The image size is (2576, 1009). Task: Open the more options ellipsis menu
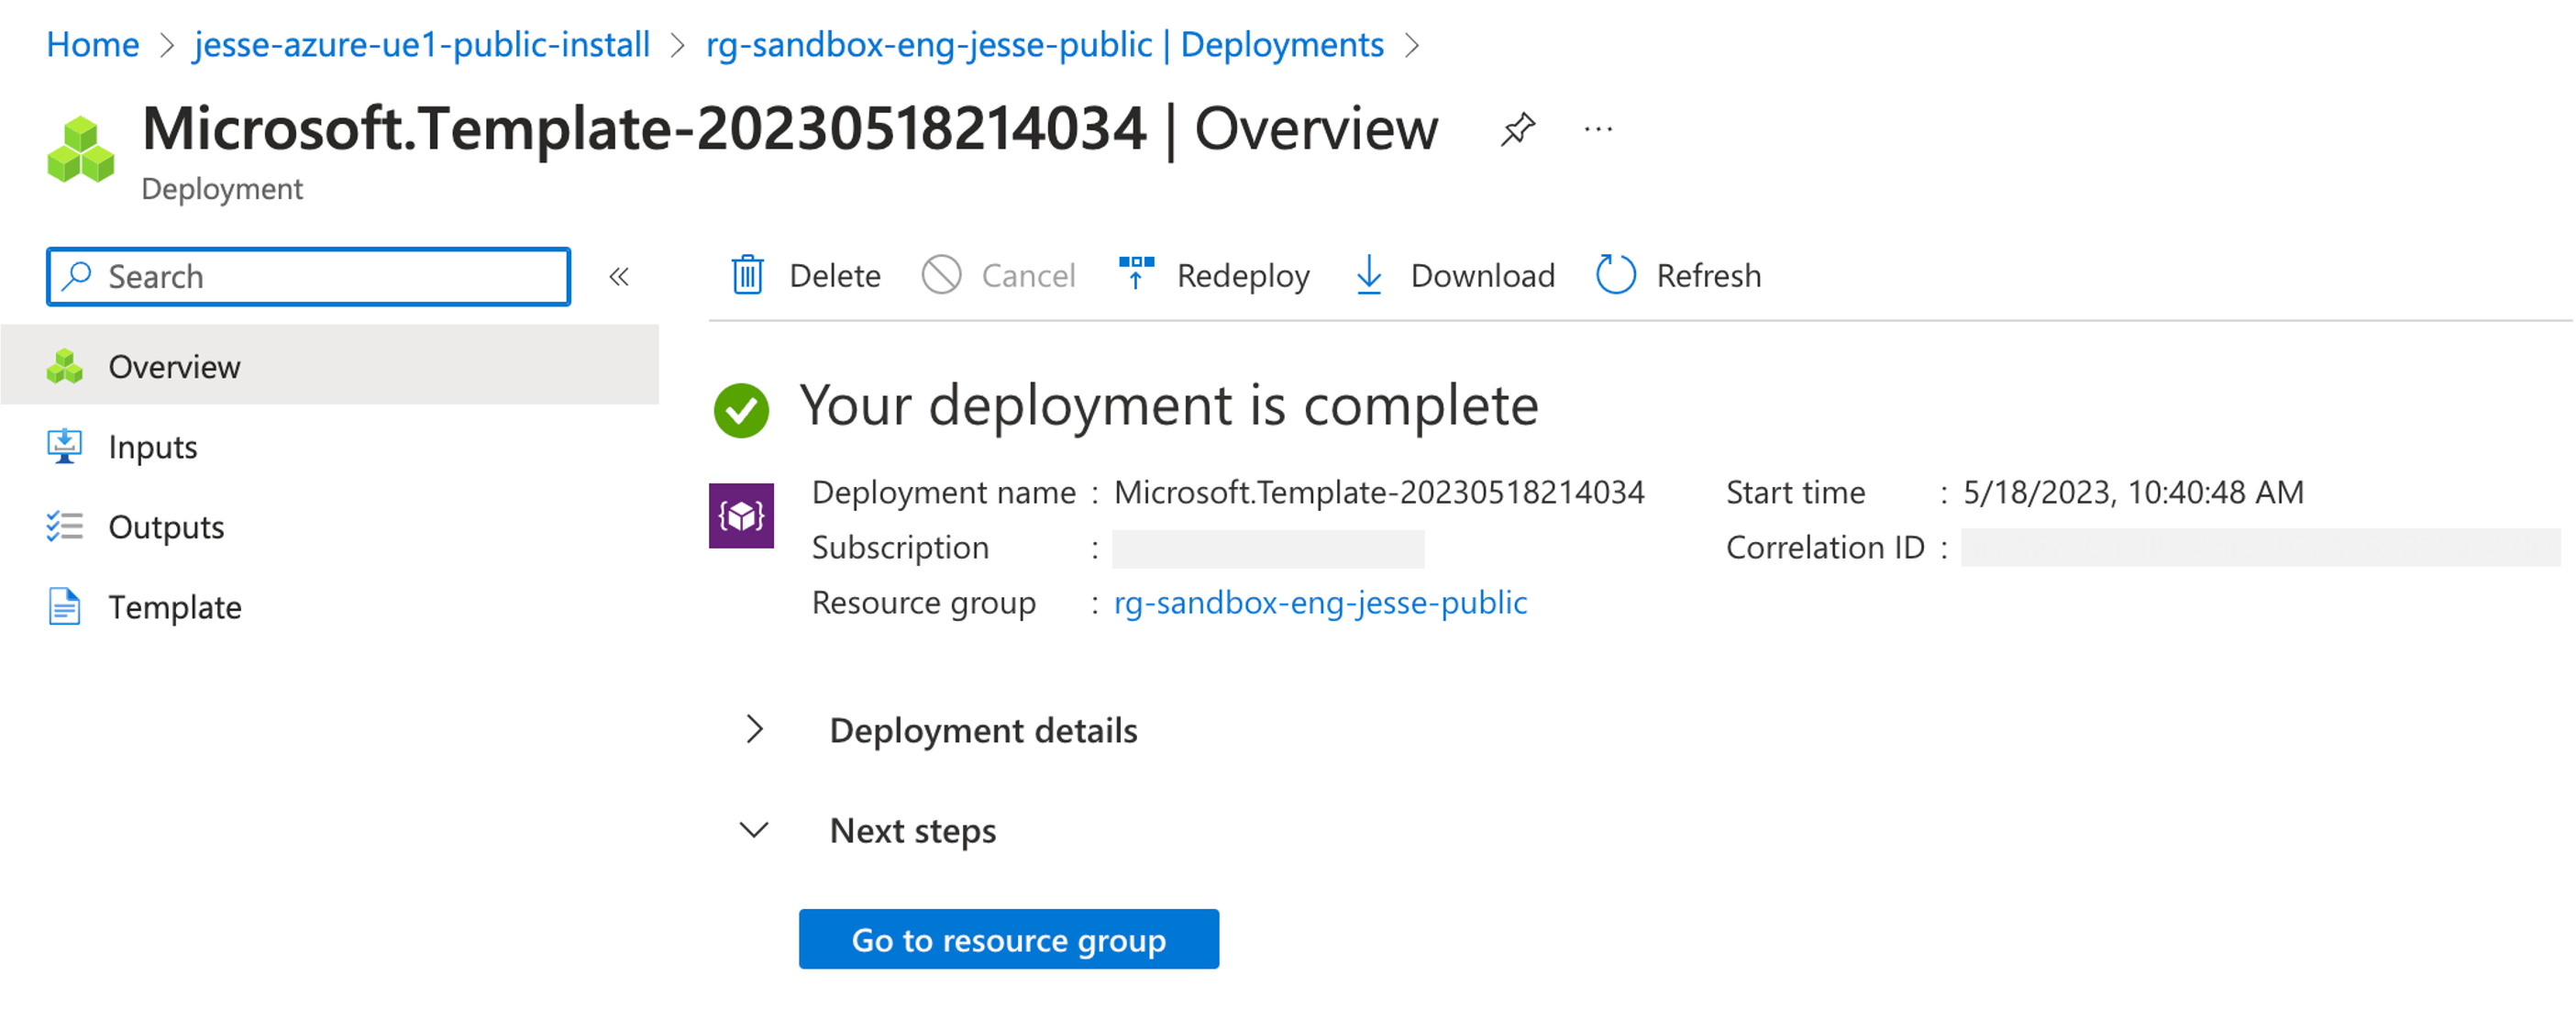tap(1598, 129)
